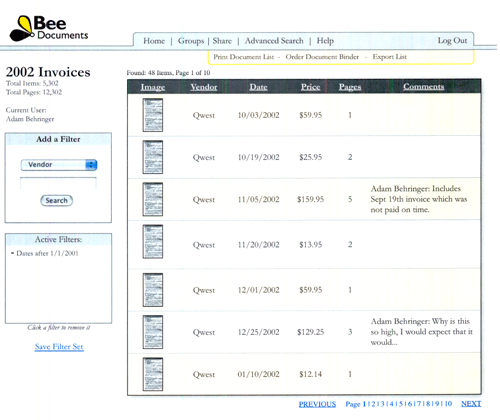The image size is (500, 420).
Task: Click the Adam Behringer current user name
Action: point(30,119)
